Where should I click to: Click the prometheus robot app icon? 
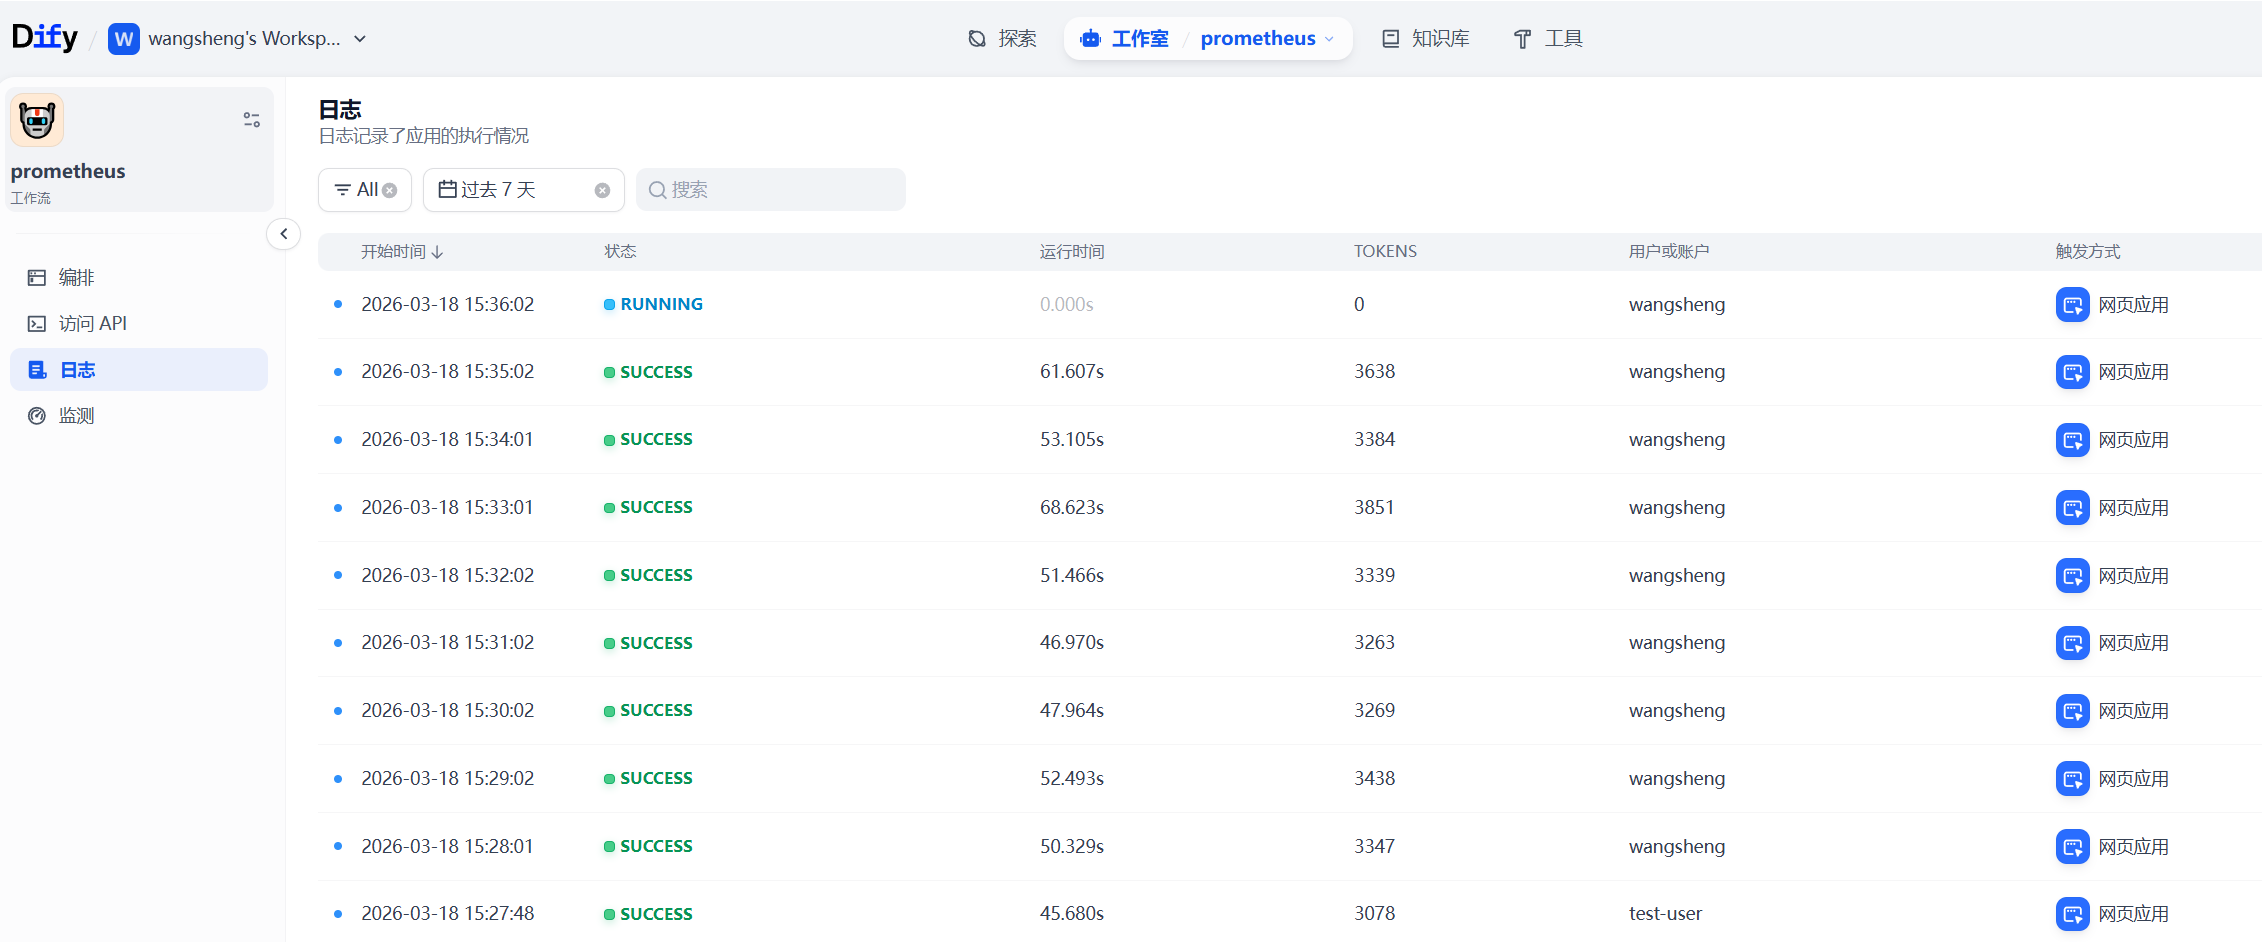(37, 120)
